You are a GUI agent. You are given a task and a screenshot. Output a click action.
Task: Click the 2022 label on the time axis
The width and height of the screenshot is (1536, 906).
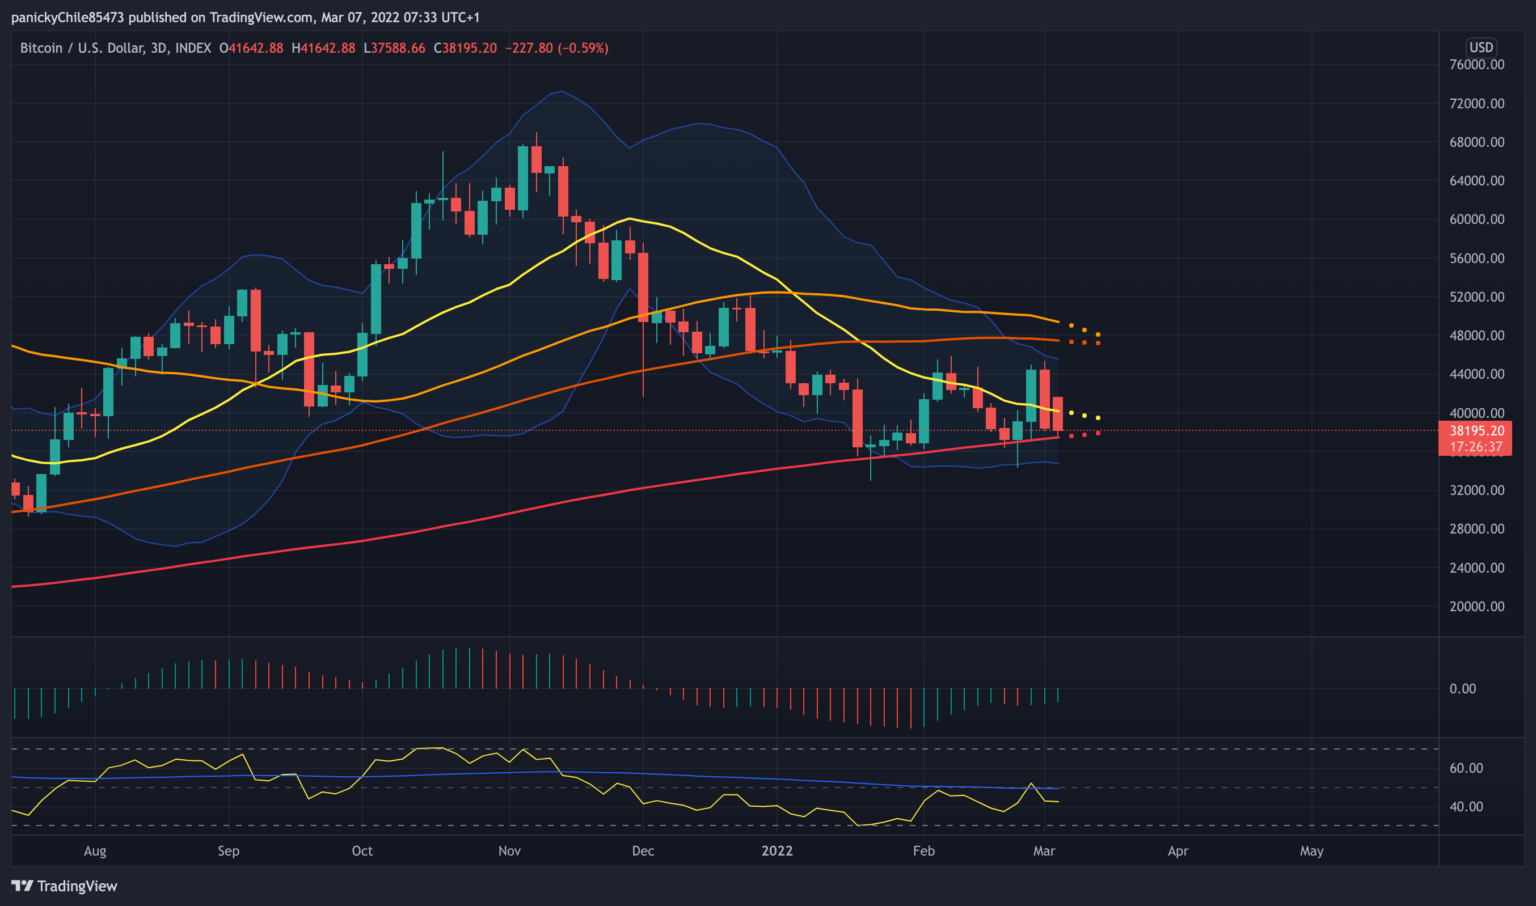coord(779,851)
